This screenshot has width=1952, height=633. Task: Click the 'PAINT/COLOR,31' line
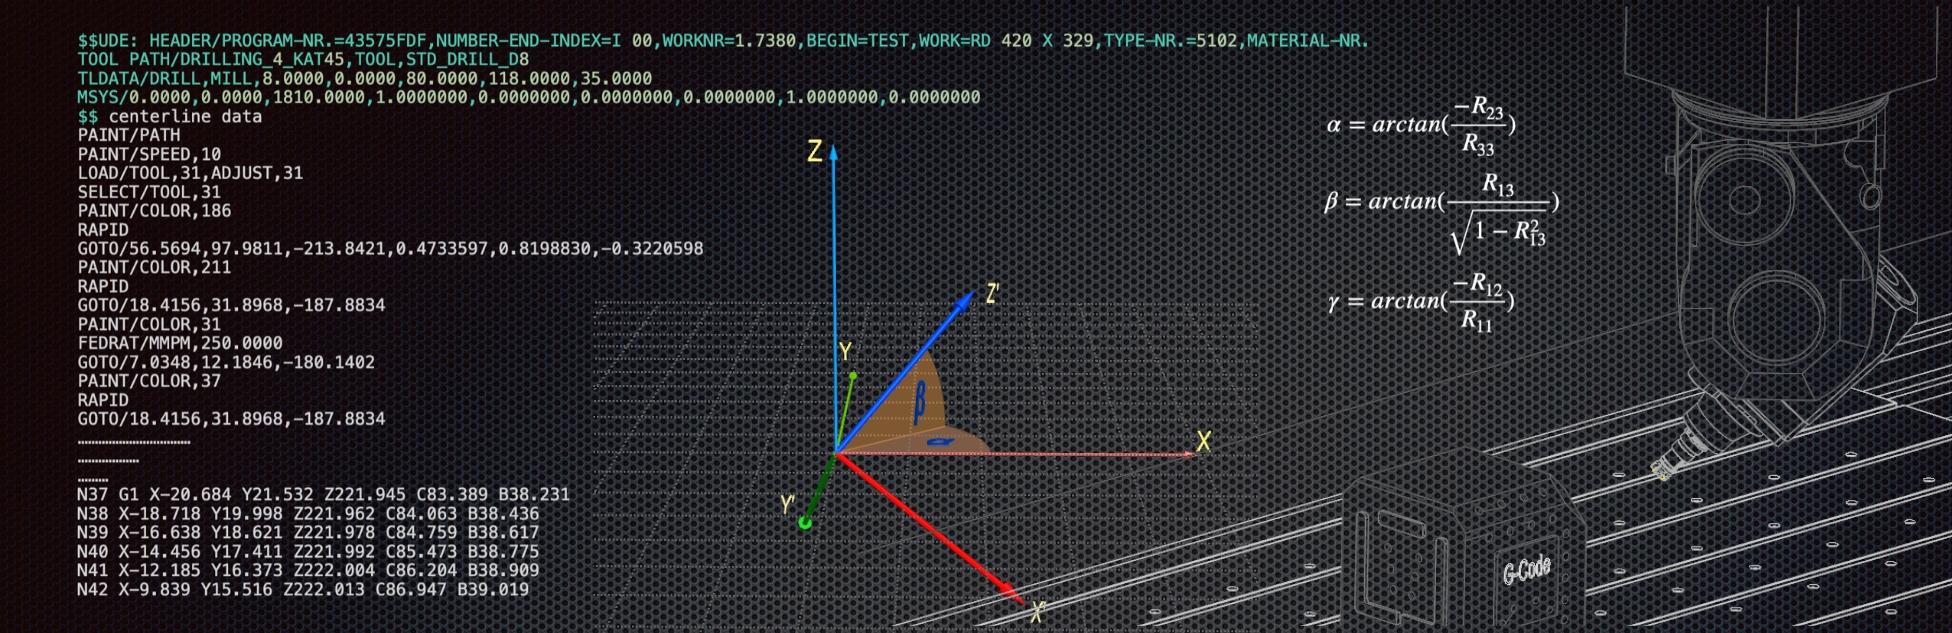point(149,324)
